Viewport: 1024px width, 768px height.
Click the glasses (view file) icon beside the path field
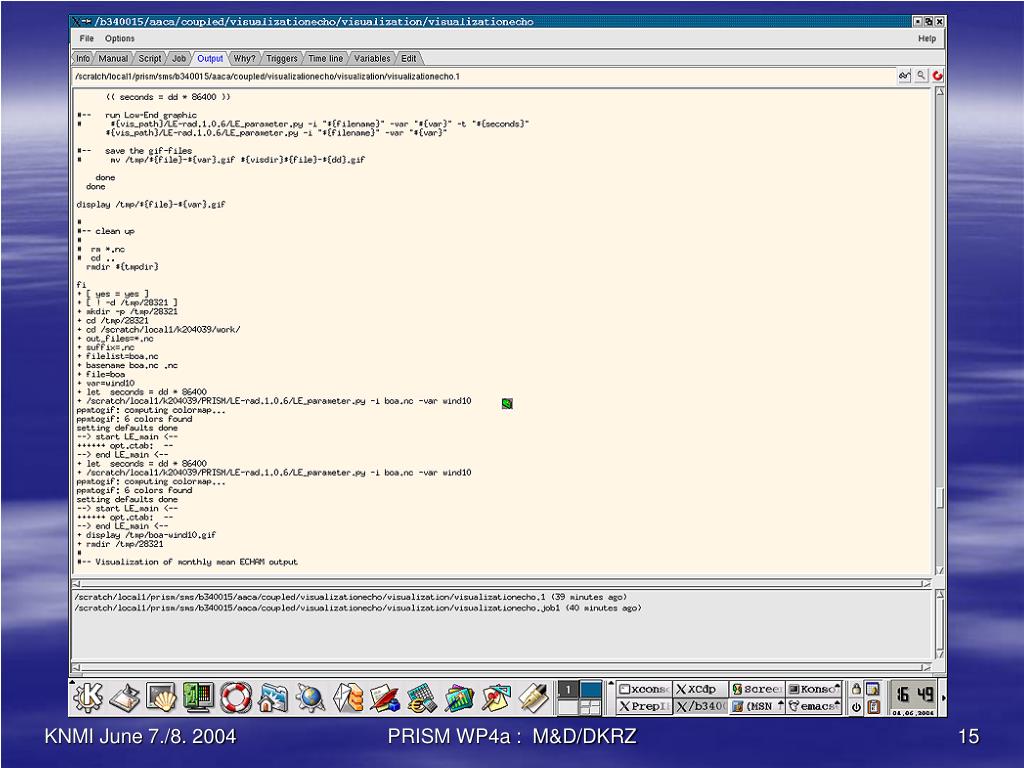point(904,76)
